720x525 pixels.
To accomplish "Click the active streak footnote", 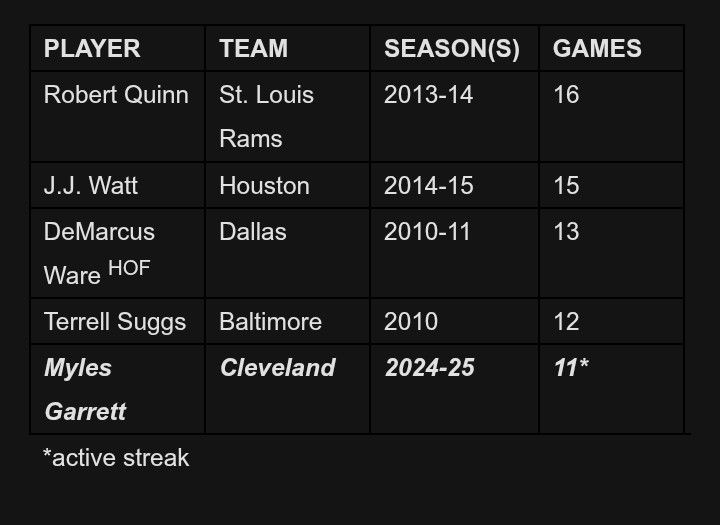I will coord(116,457).
